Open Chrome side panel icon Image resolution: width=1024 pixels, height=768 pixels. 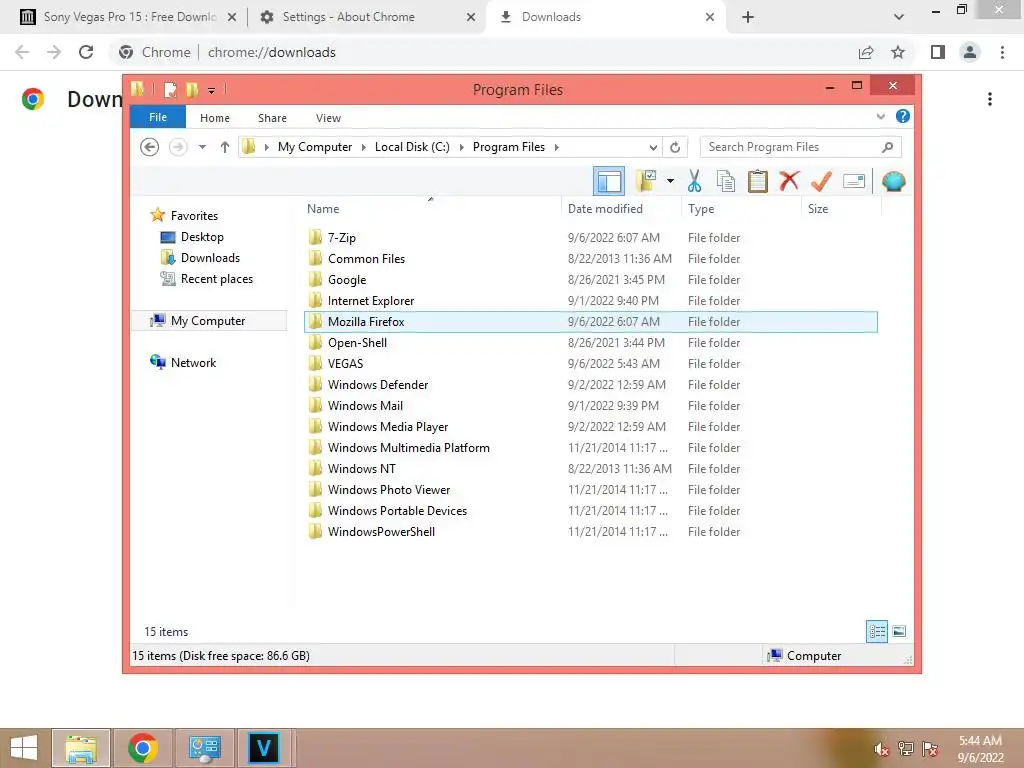[x=938, y=52]
